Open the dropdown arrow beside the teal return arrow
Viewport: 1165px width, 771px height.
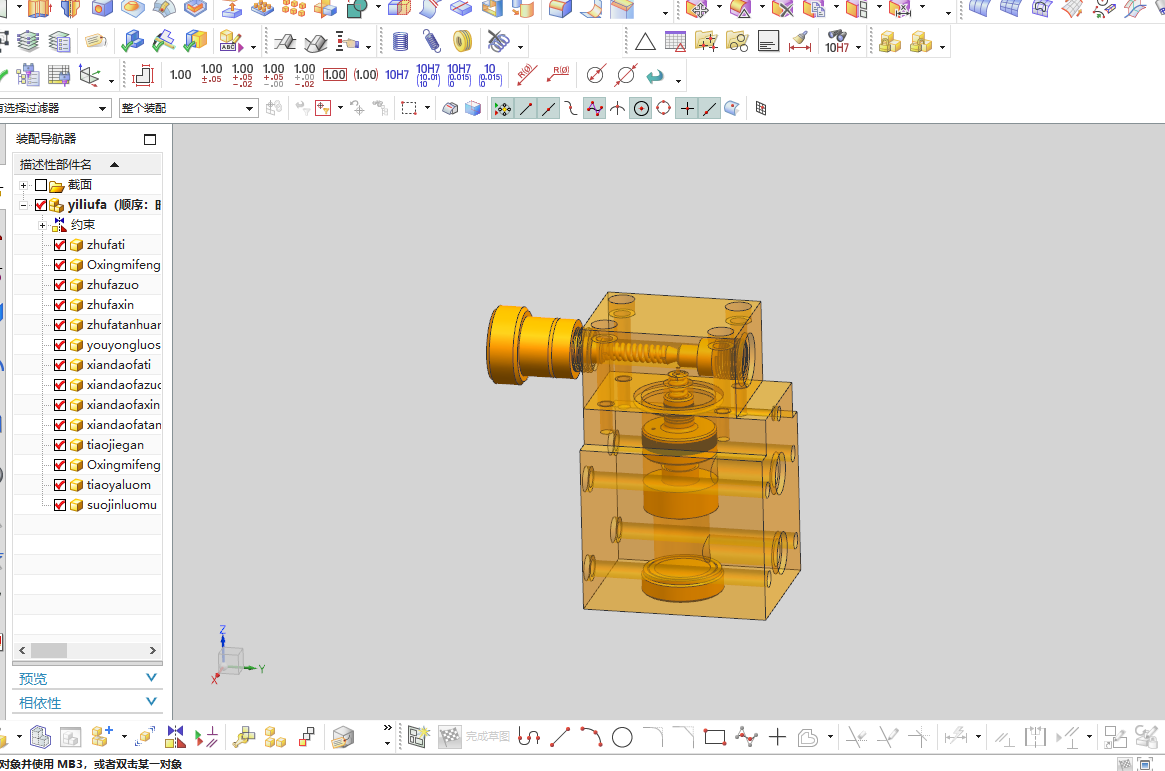[x=678, y=80]
